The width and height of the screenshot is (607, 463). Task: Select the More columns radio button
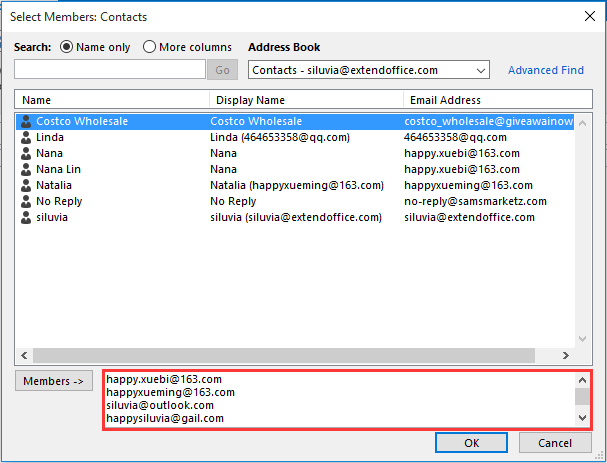150,47
